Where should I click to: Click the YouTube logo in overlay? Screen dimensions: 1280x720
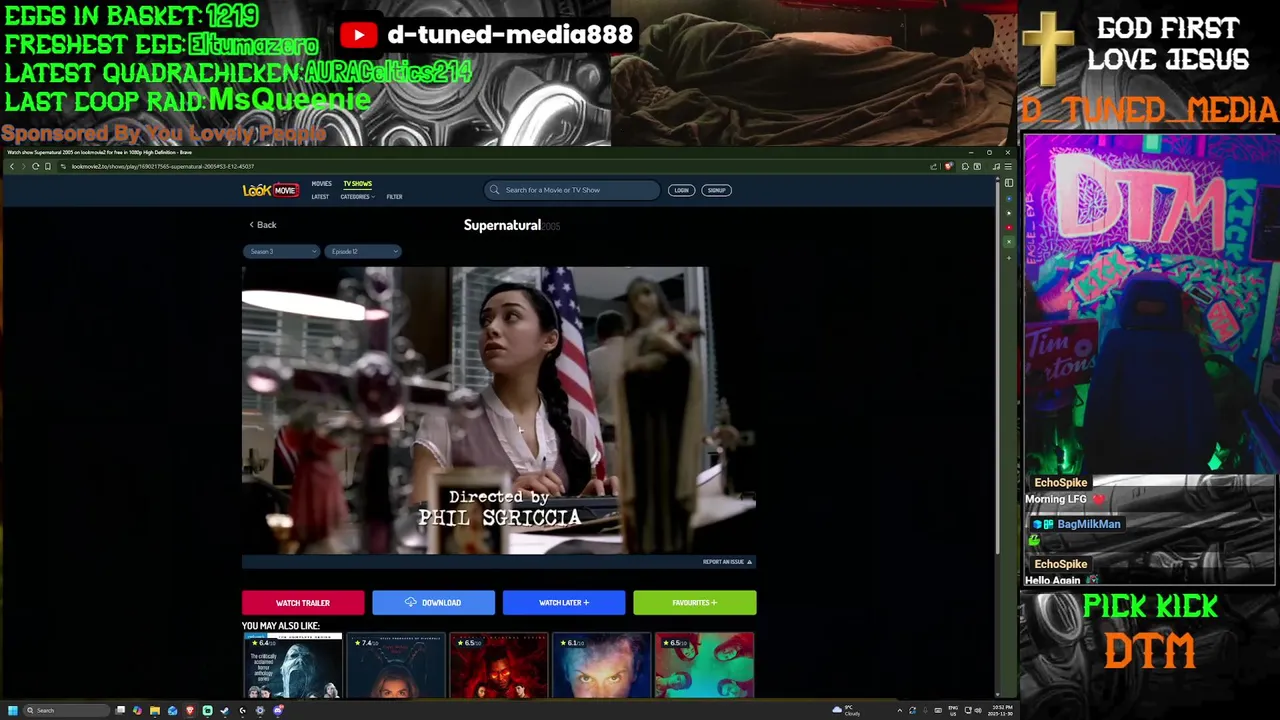click(358, 35)
